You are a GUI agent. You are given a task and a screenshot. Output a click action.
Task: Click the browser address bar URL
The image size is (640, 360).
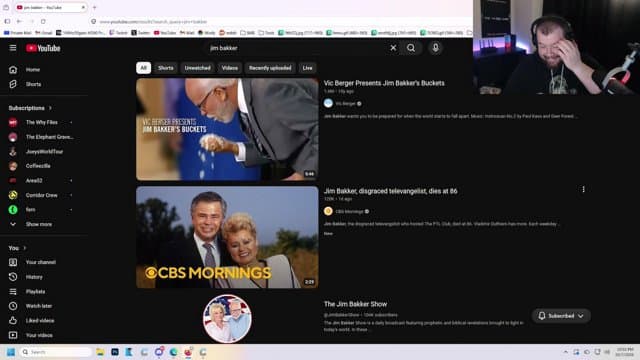pyautogui.click(x=153, y=22)
